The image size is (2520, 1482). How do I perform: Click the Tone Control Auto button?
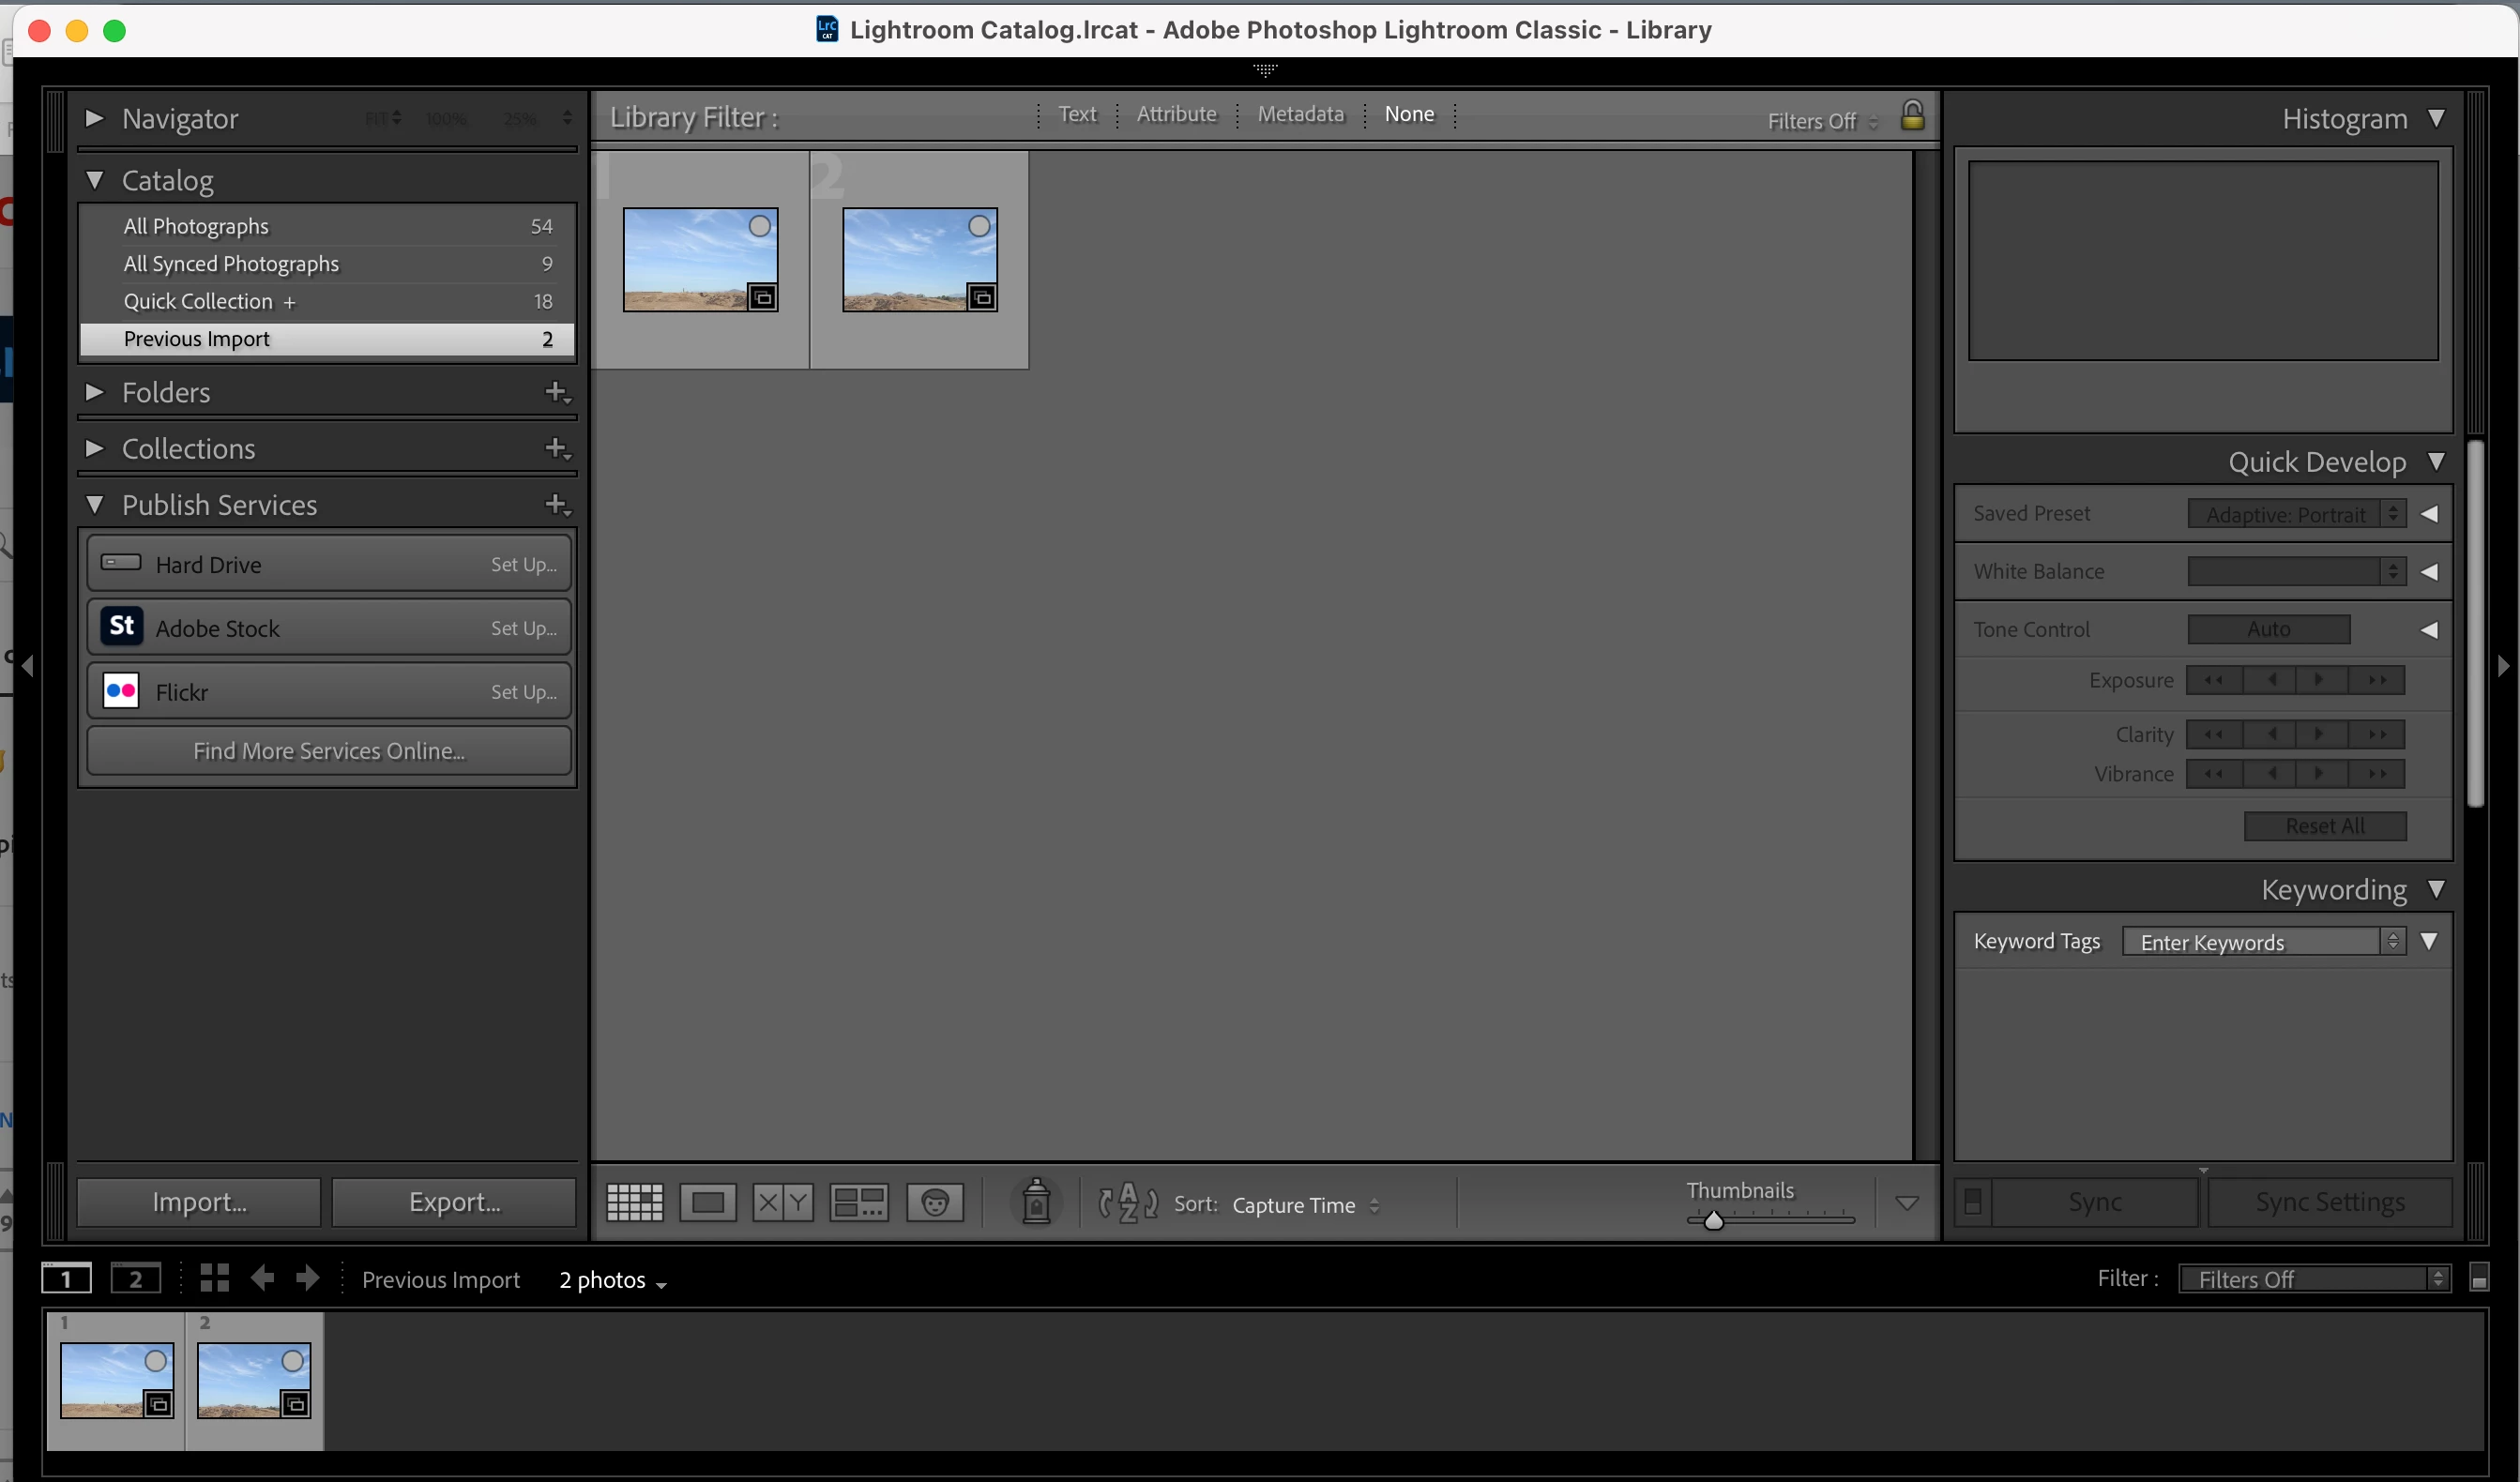(x=2268, y=629)
